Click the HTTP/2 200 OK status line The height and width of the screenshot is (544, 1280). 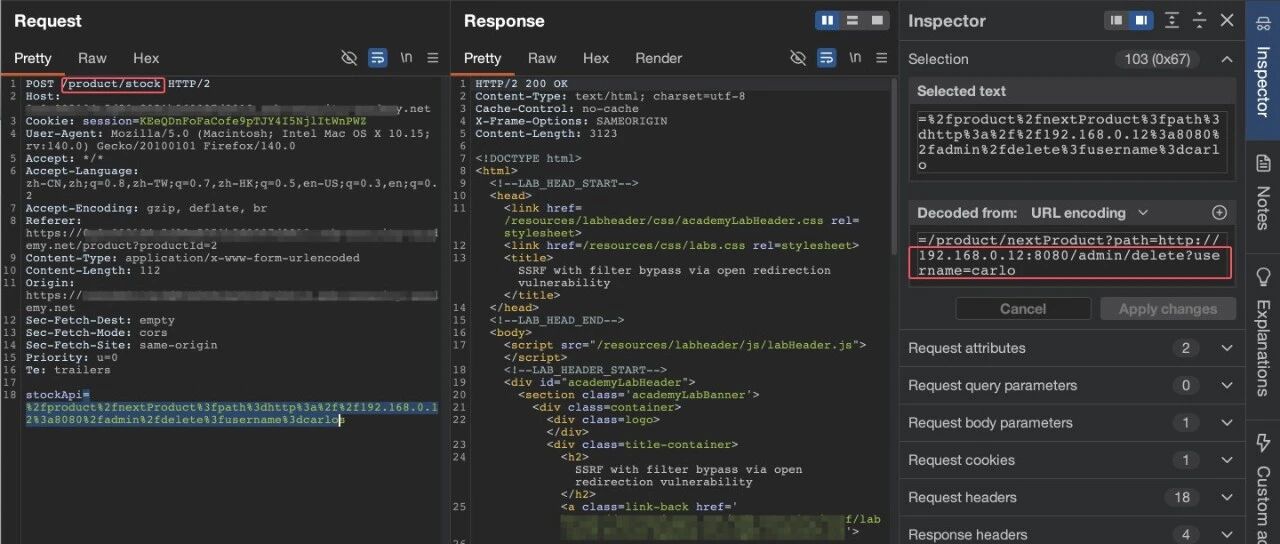(521, 84)
